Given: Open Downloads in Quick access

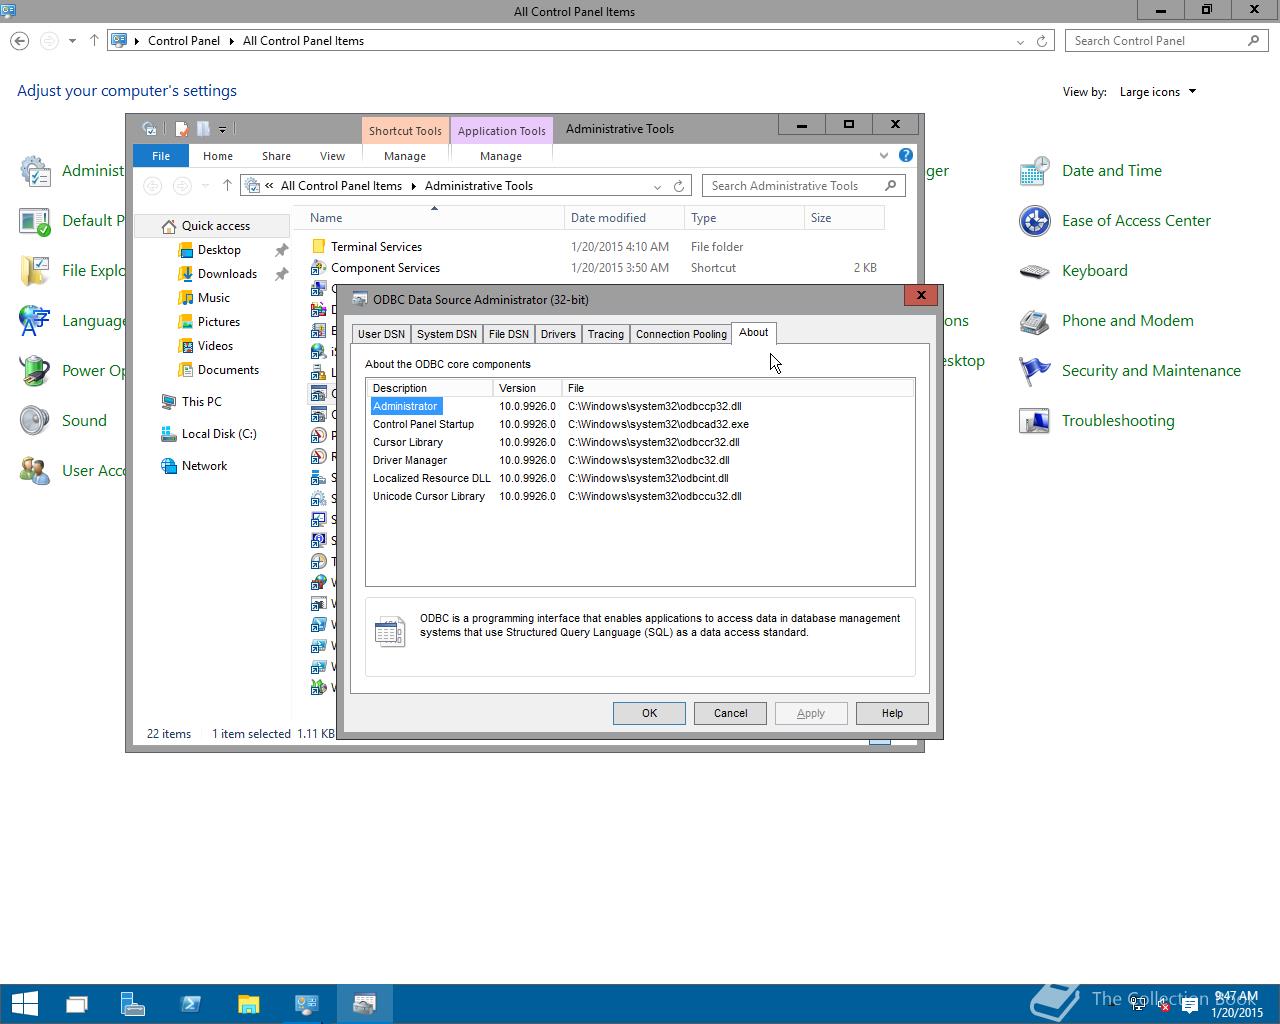Looking at the screenshot, I should pos(227,274).
